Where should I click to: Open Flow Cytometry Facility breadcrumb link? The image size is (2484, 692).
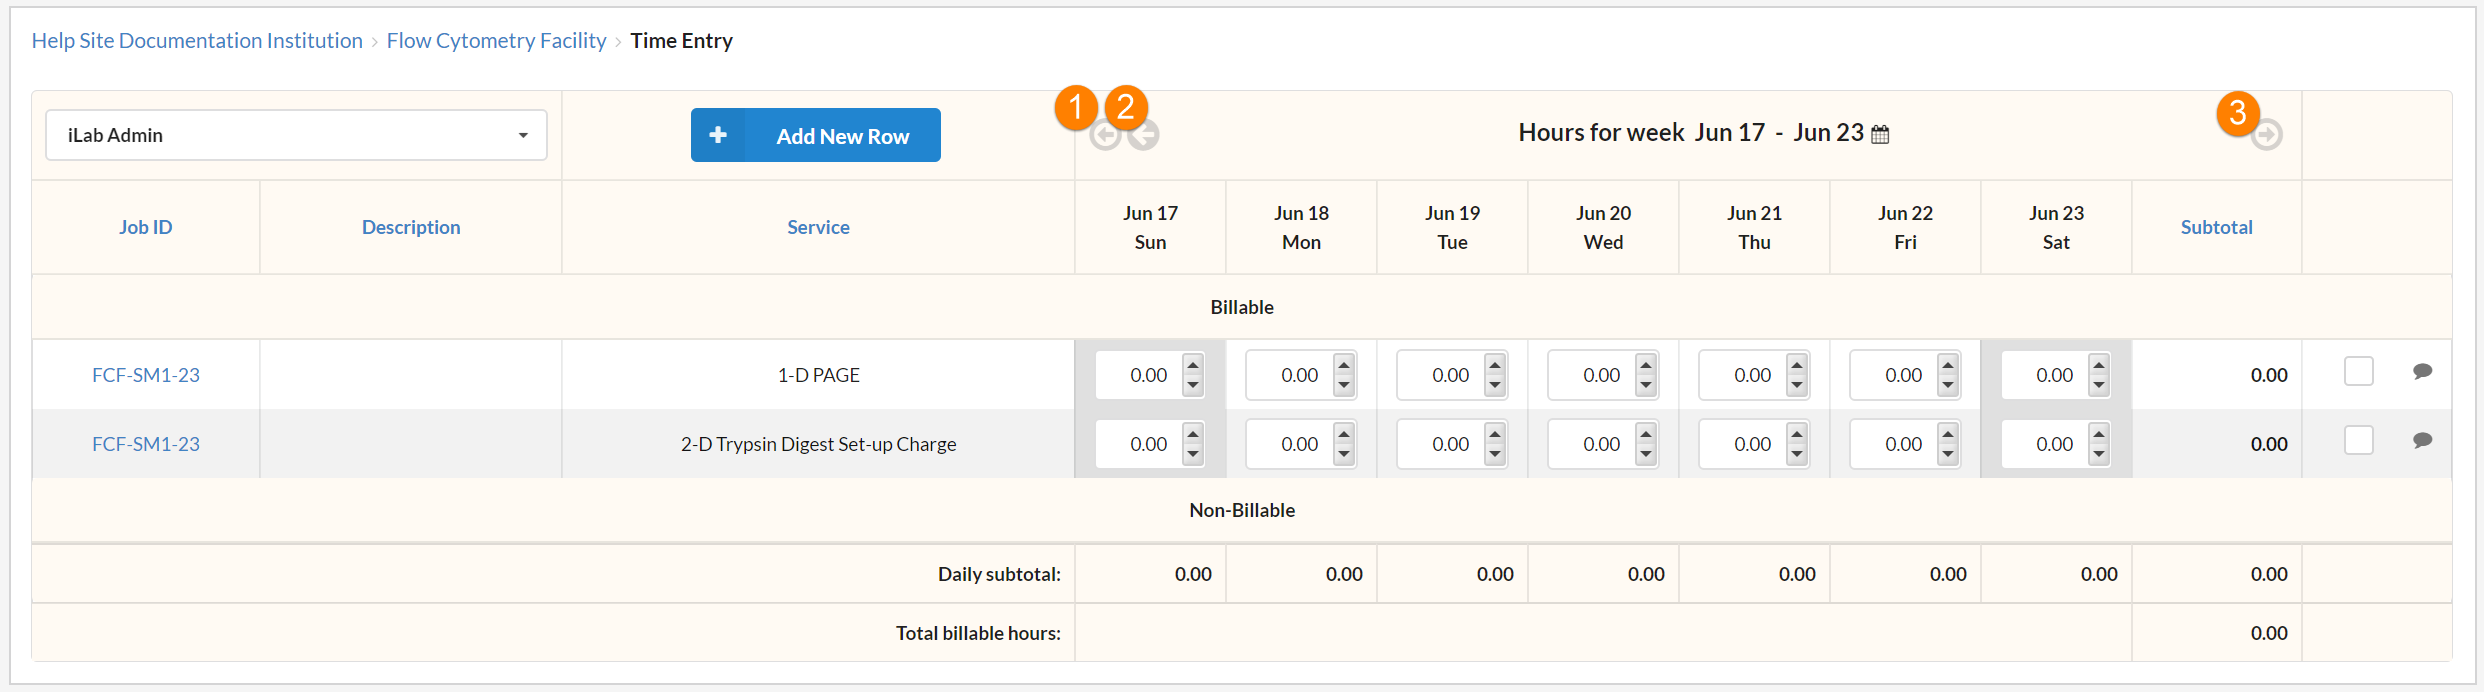[496, 41]
